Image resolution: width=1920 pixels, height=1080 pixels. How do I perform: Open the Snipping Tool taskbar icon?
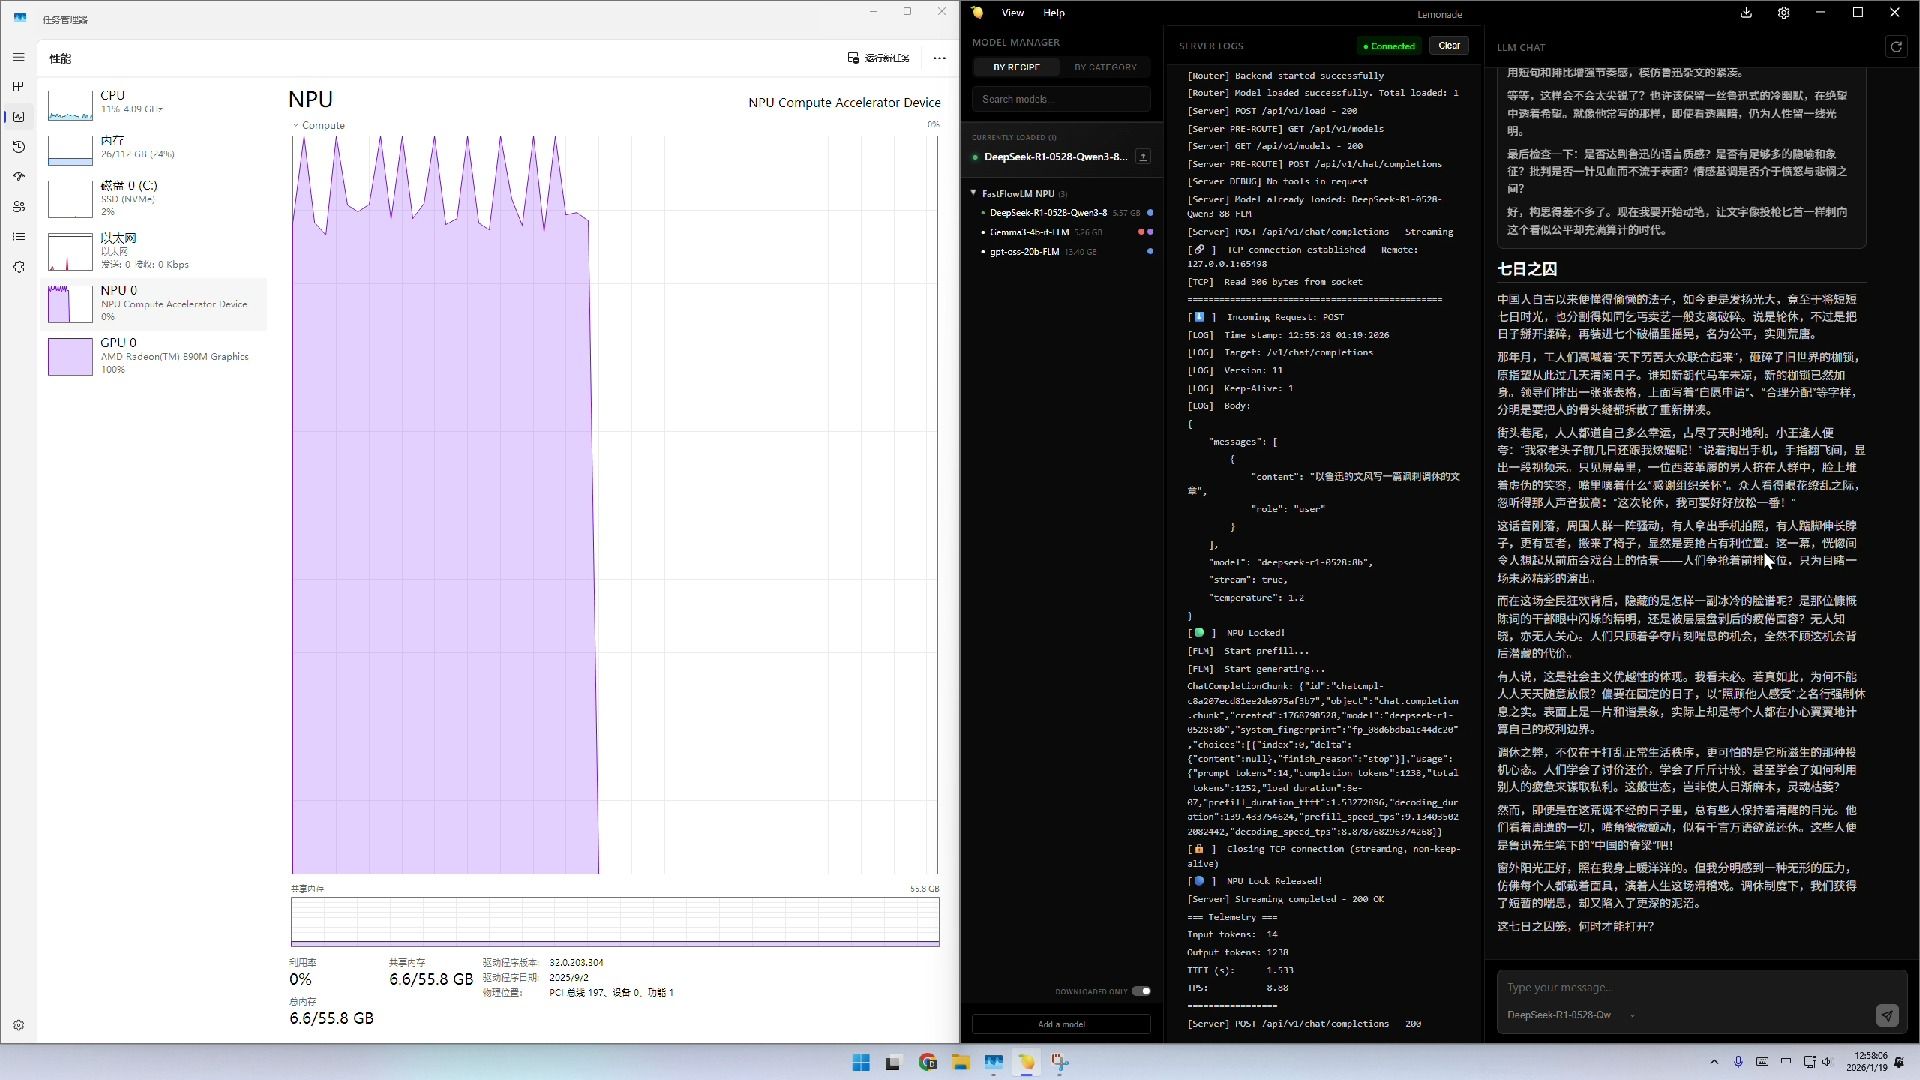tap(1060, 1062)
